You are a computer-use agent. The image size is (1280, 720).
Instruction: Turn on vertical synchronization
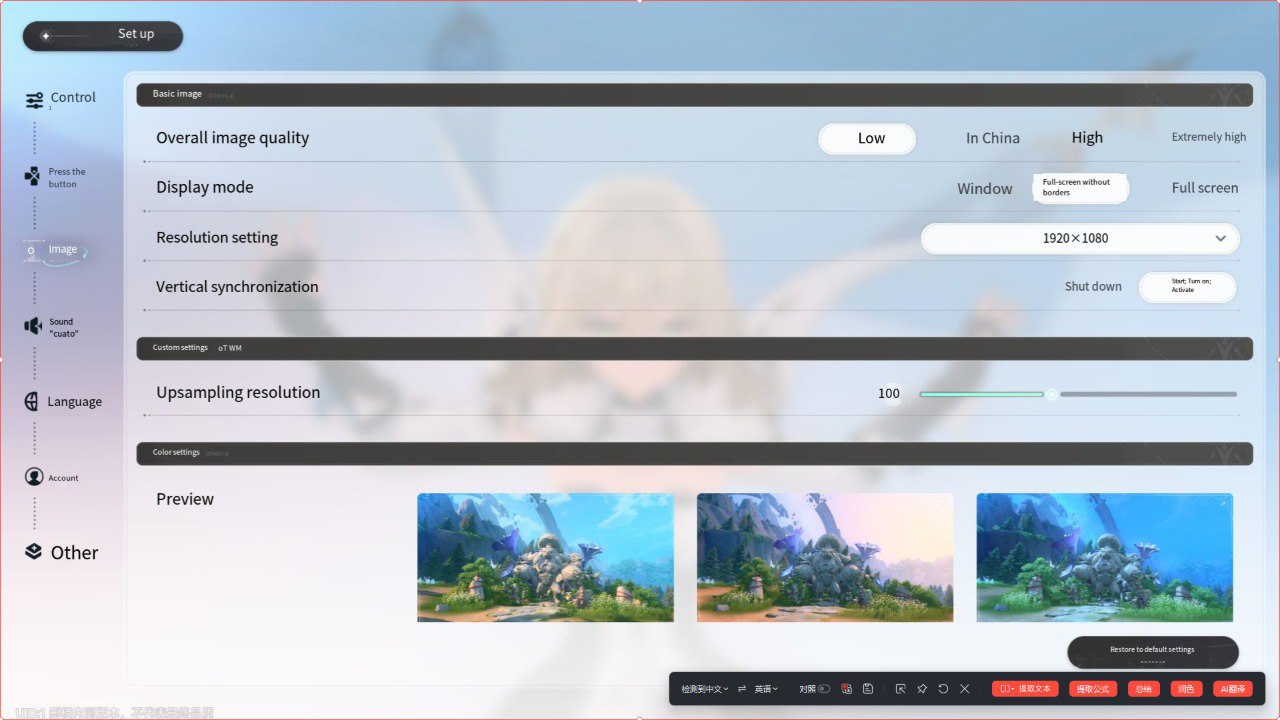[x=1188, y=287]
